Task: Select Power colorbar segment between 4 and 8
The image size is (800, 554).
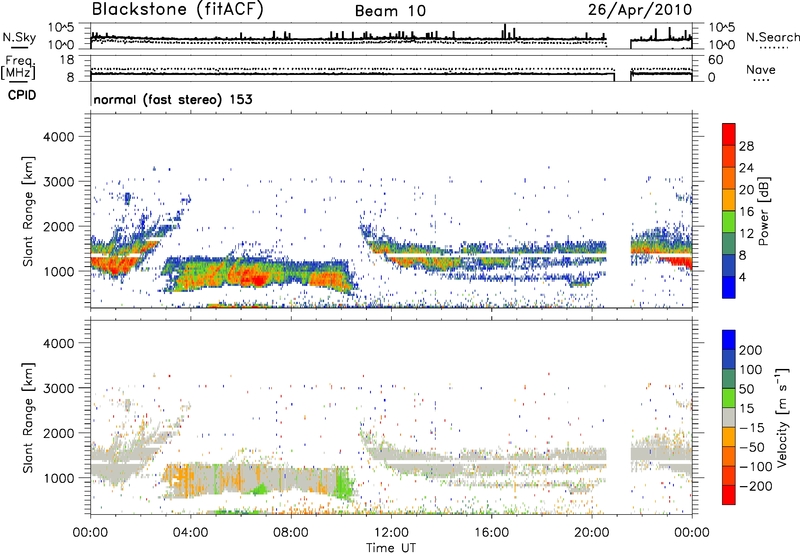Action: [729, 265]
